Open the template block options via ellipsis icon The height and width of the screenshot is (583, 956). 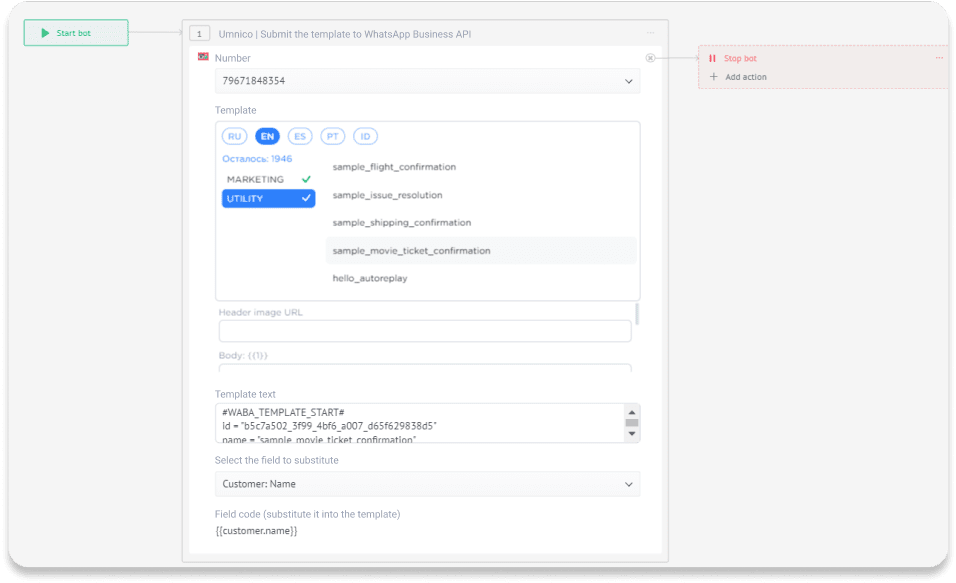pos(652,33)
